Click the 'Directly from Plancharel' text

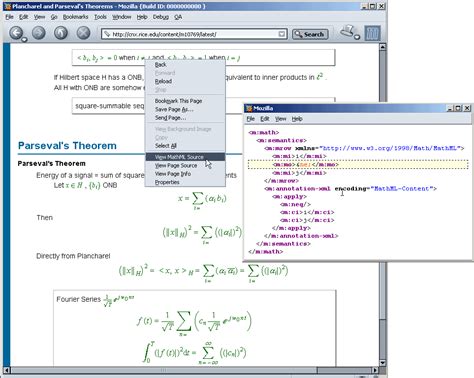(x=73, y=256)
